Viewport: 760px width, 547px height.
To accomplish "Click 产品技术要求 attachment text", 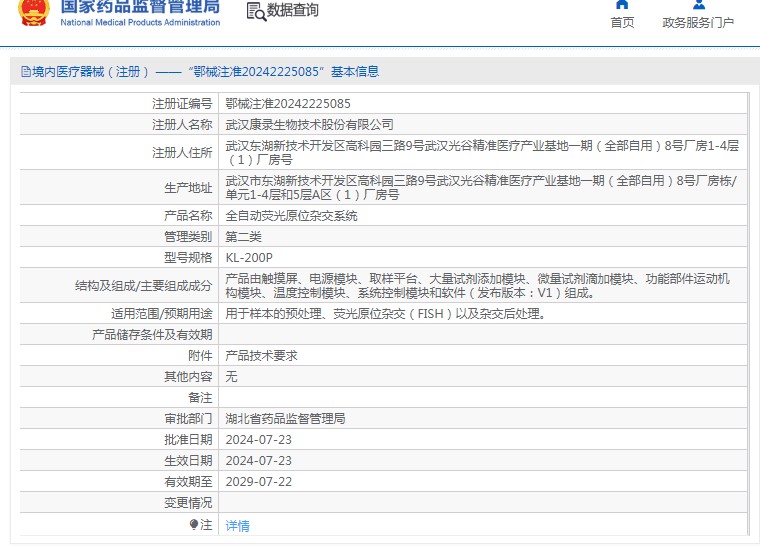I will pos(261,356).
